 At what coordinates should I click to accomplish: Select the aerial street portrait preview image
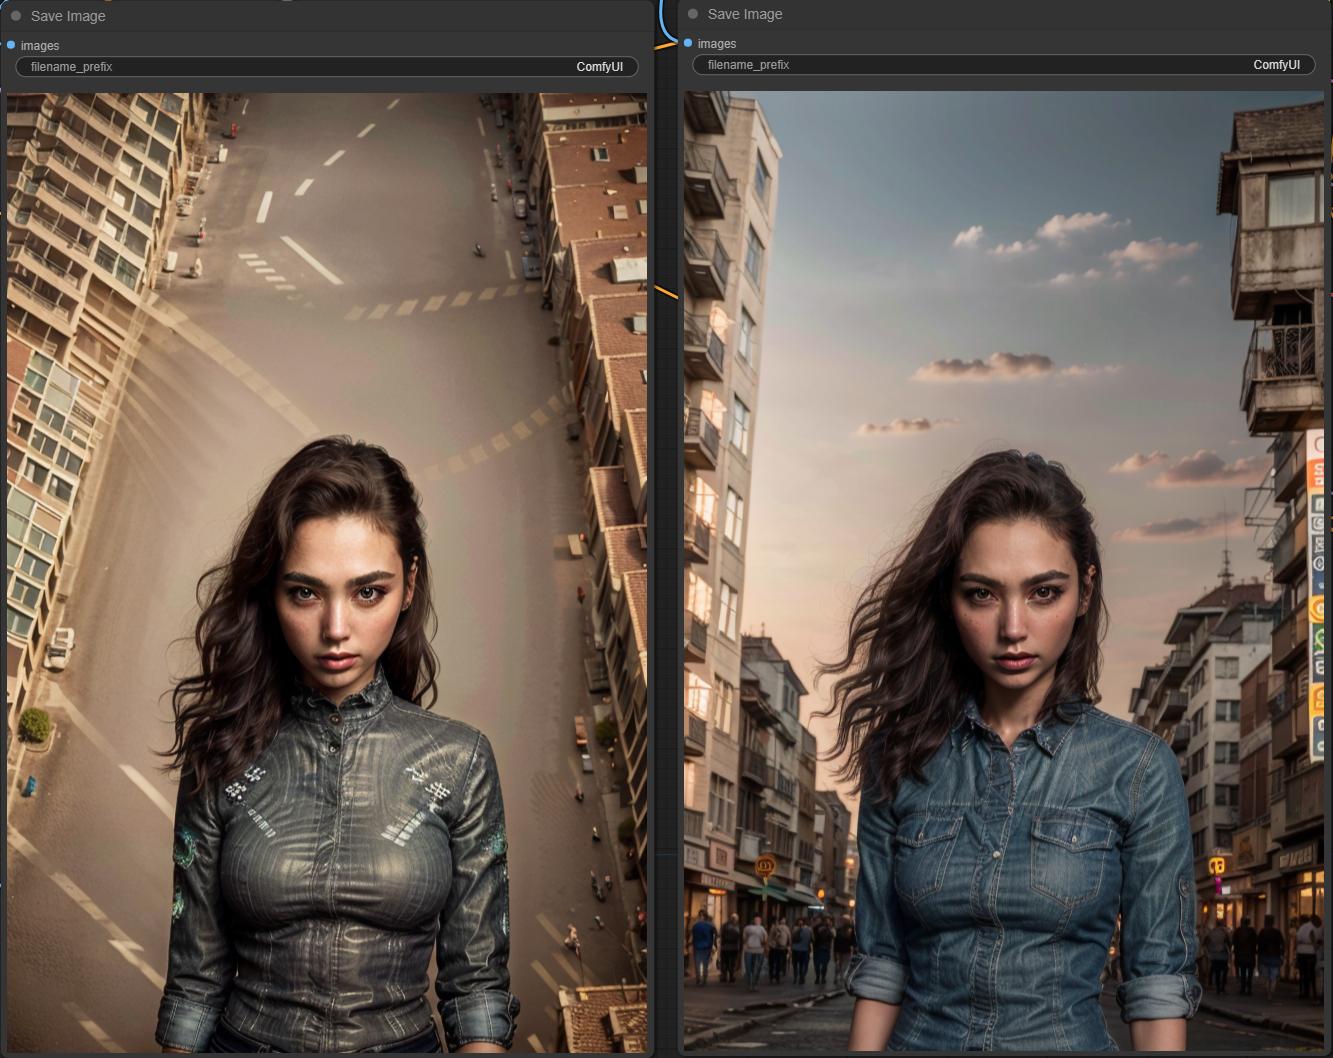pos(327,573)
